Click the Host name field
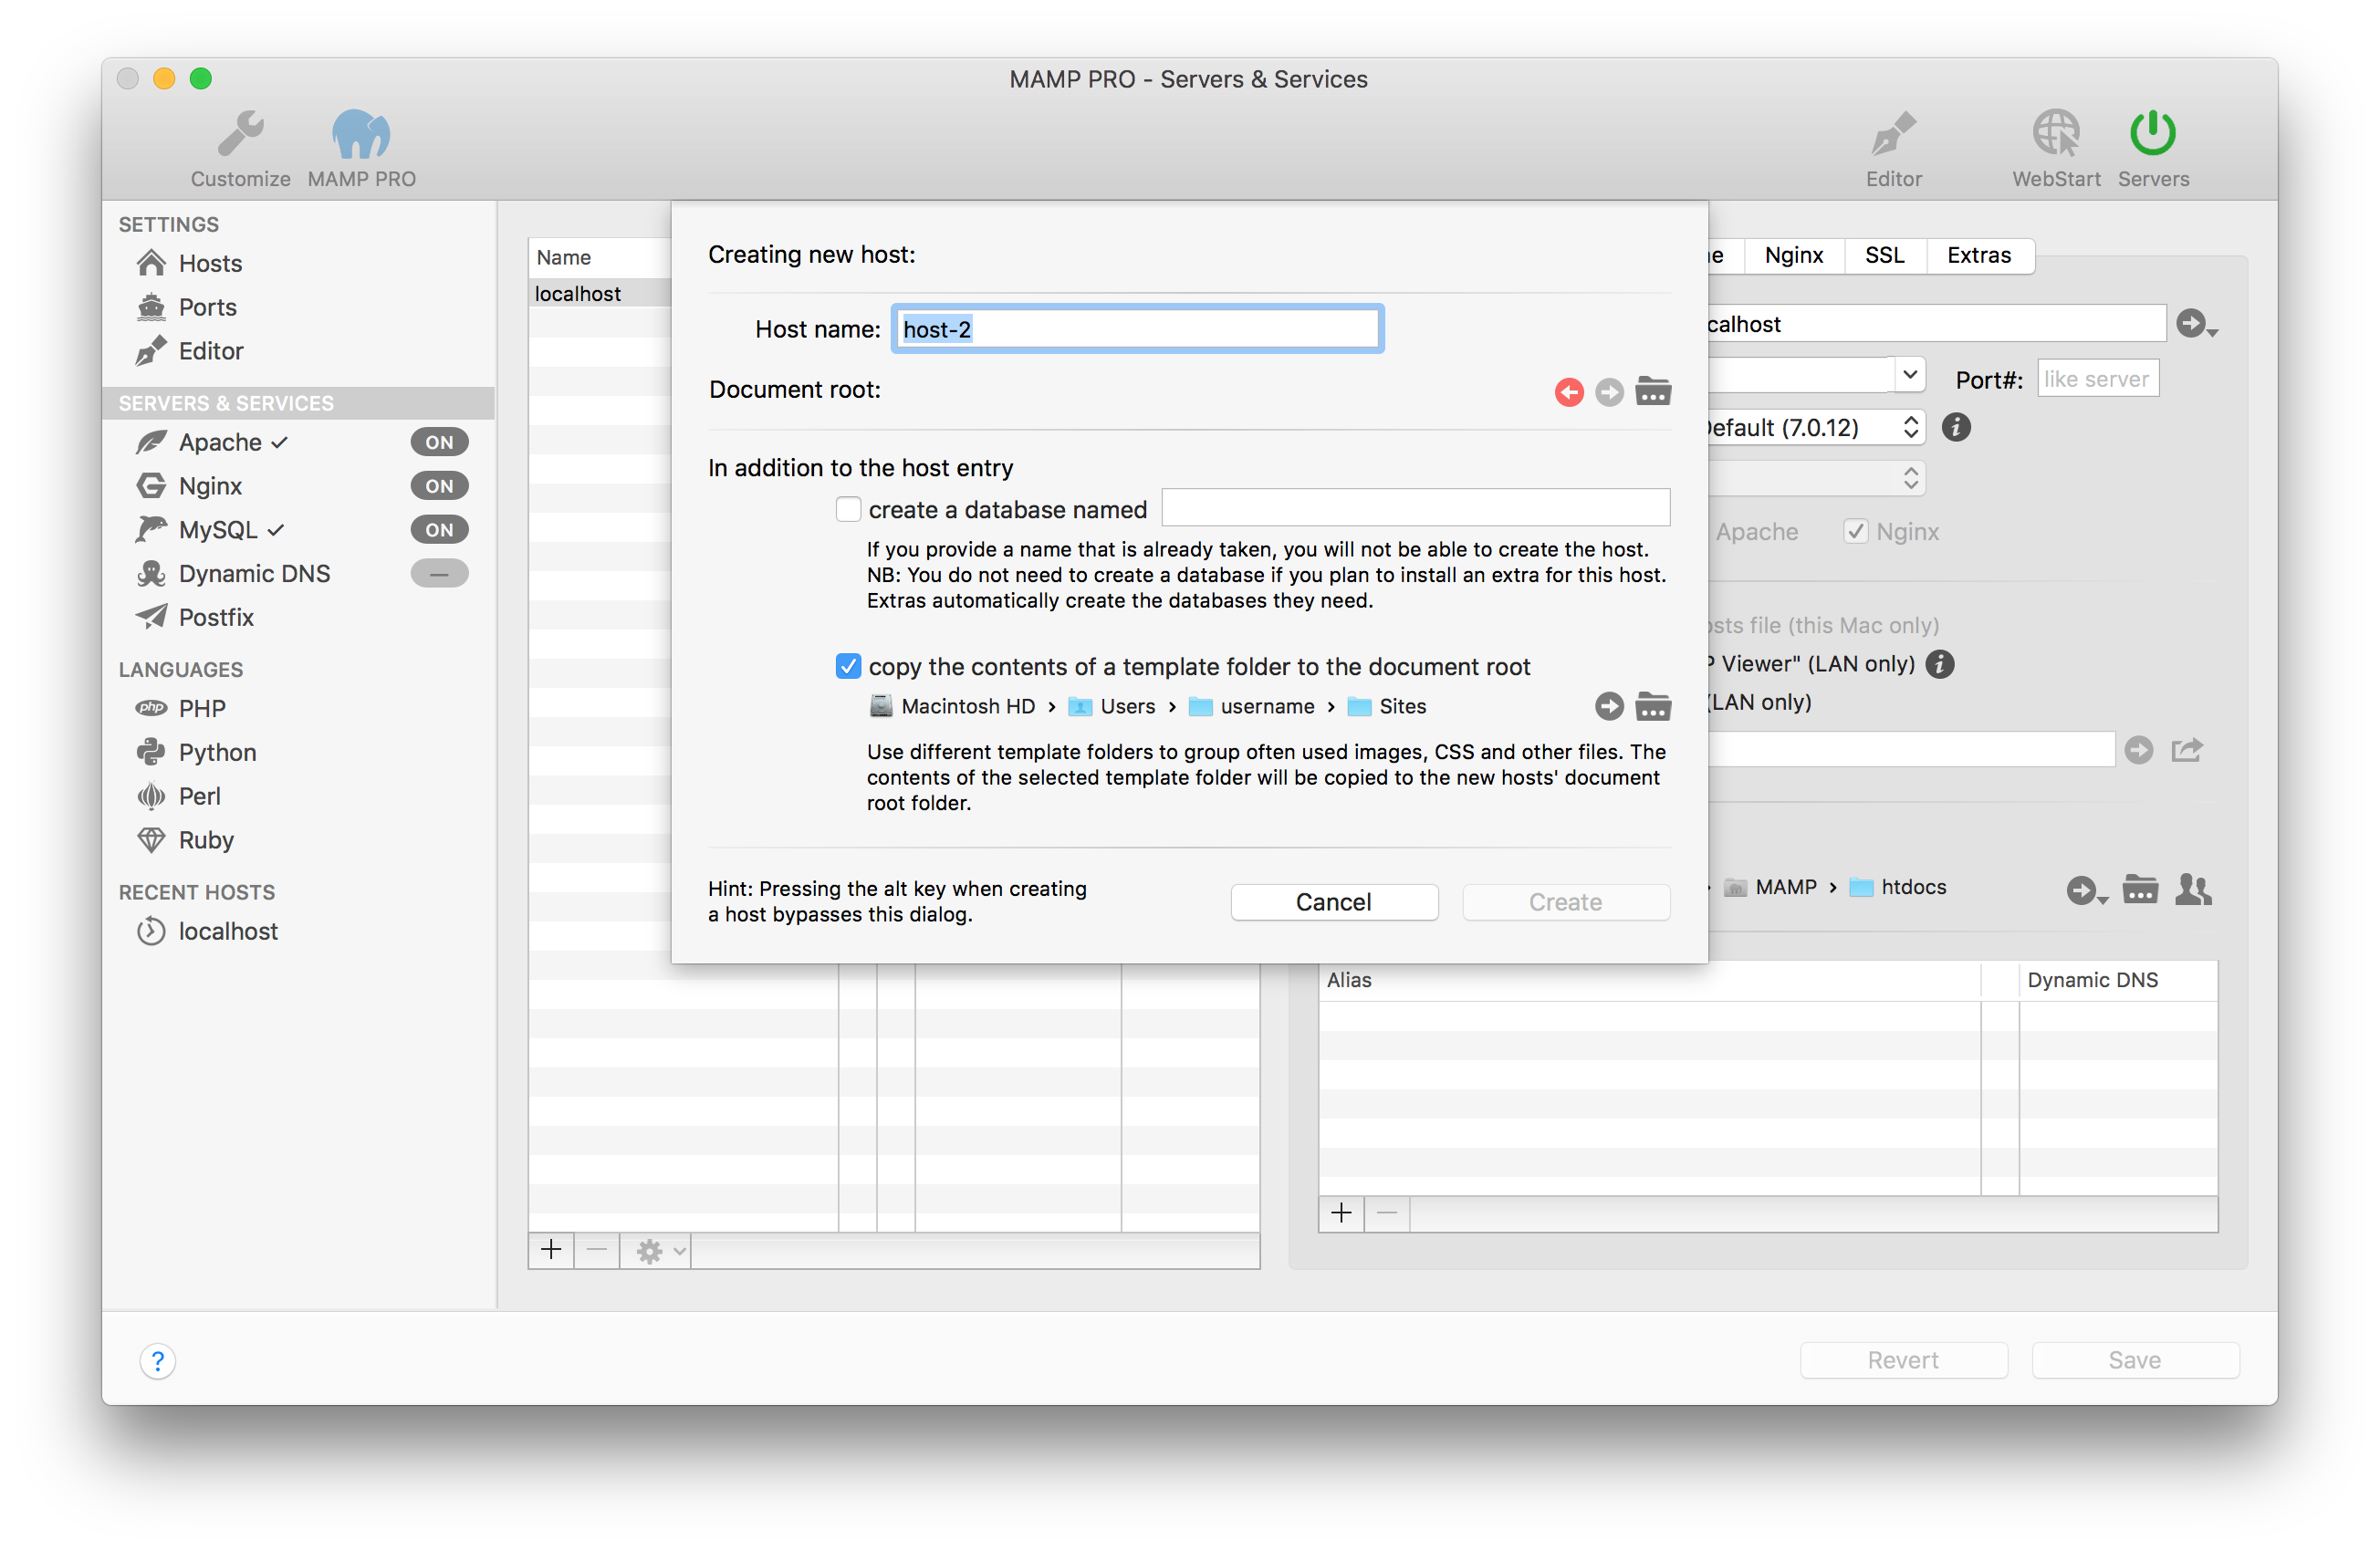Screen dimensions: 2380x1551 click(x=1137, y=329)
